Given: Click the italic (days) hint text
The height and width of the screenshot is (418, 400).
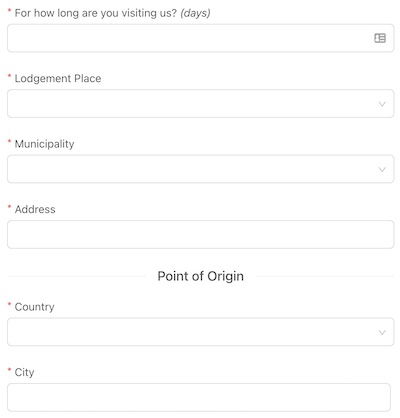Looking at the screenshot, I should click(x=195, y=13).
